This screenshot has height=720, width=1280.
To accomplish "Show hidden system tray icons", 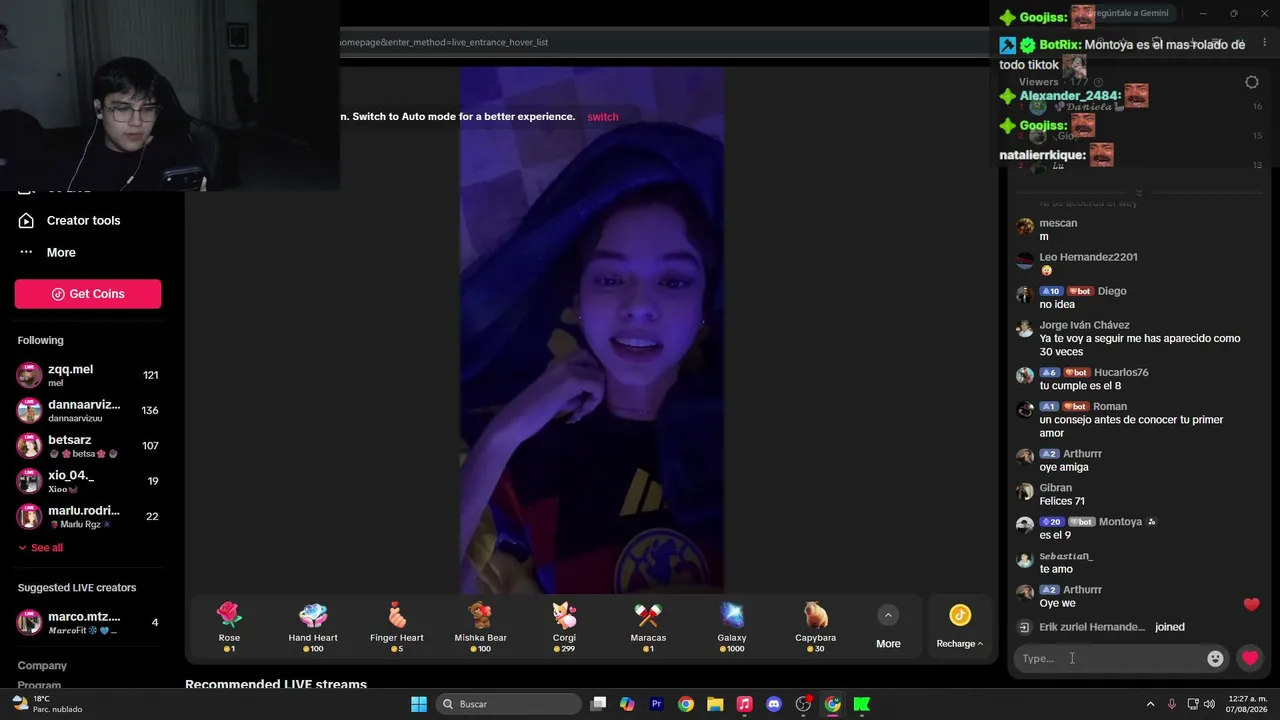I will [1150, 704].
